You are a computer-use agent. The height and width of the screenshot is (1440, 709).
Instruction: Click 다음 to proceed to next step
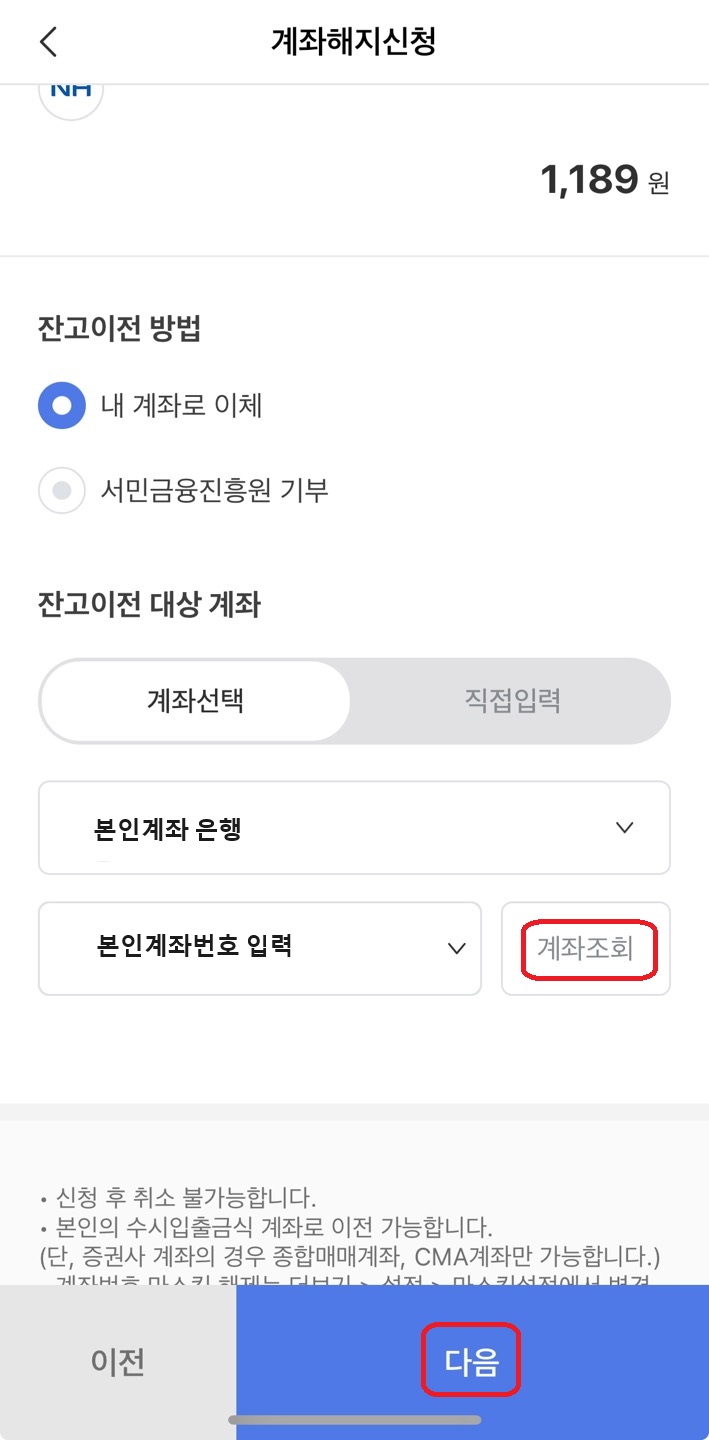[x=471, y=1359]
